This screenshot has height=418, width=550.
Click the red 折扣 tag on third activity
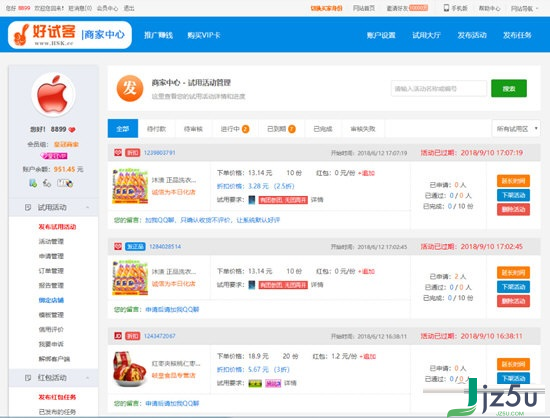click(x=133, y=336)
